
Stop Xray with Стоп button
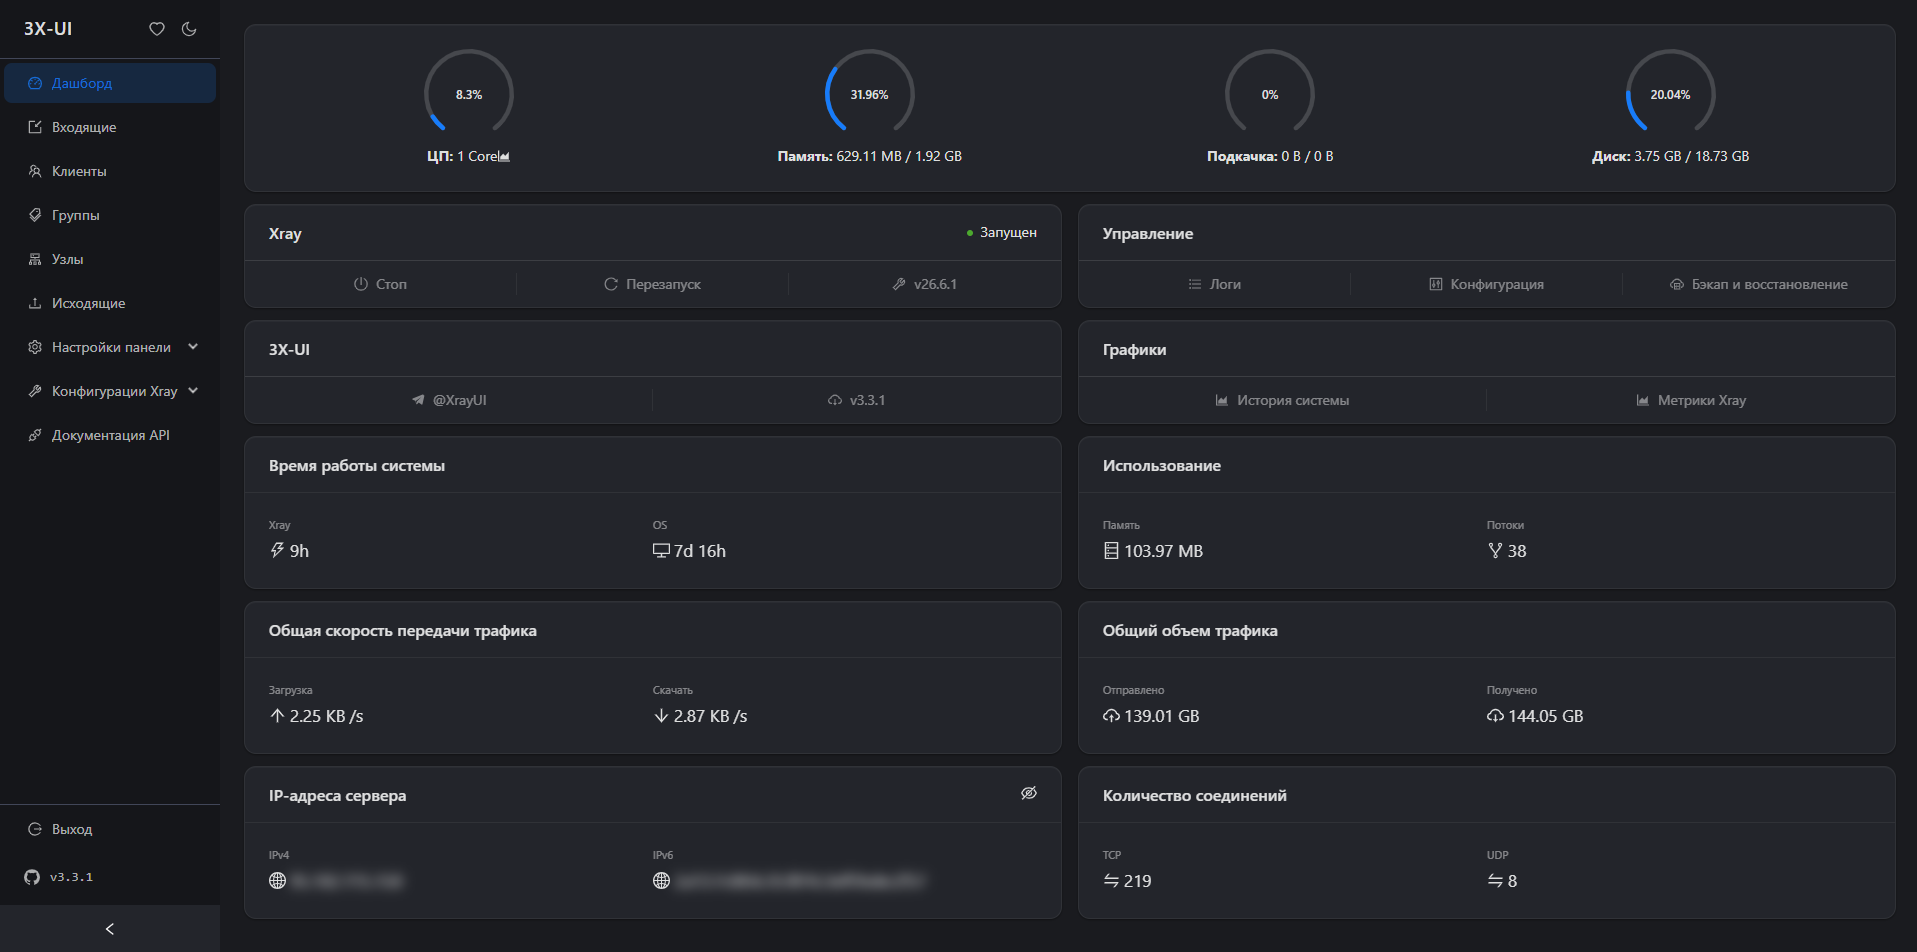coord(380,284)
